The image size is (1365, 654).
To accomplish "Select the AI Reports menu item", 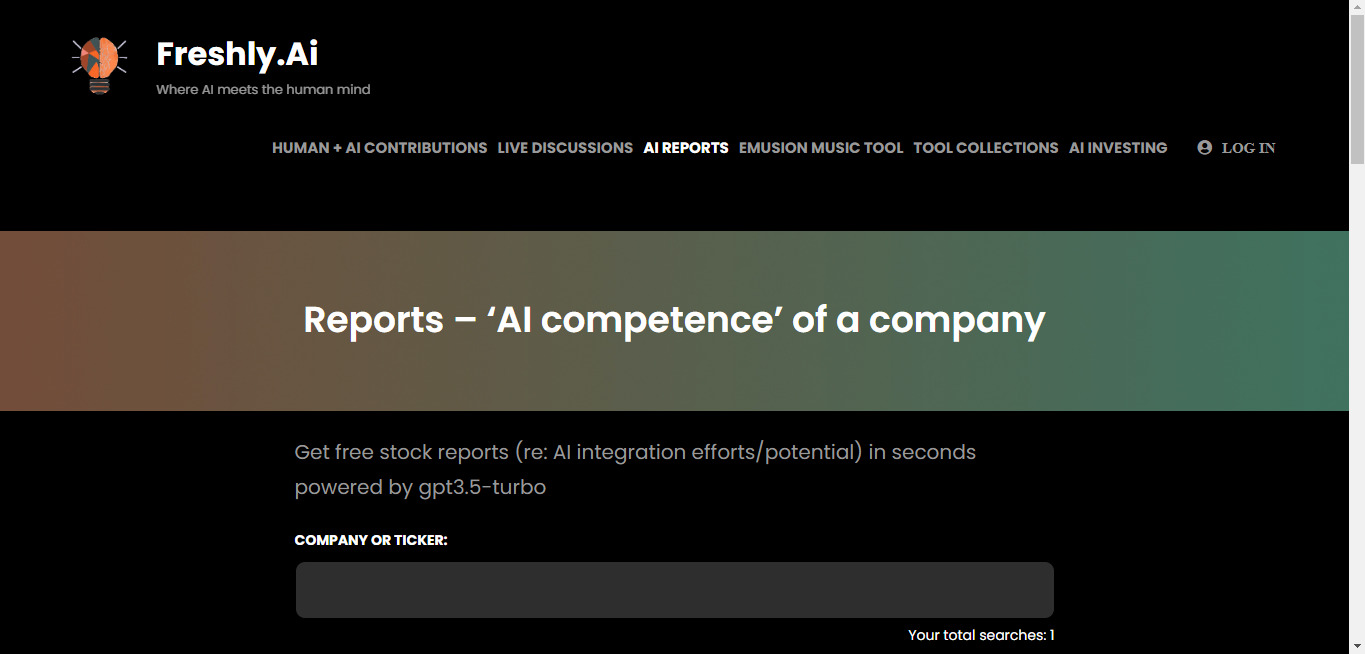I will [686, 147].
